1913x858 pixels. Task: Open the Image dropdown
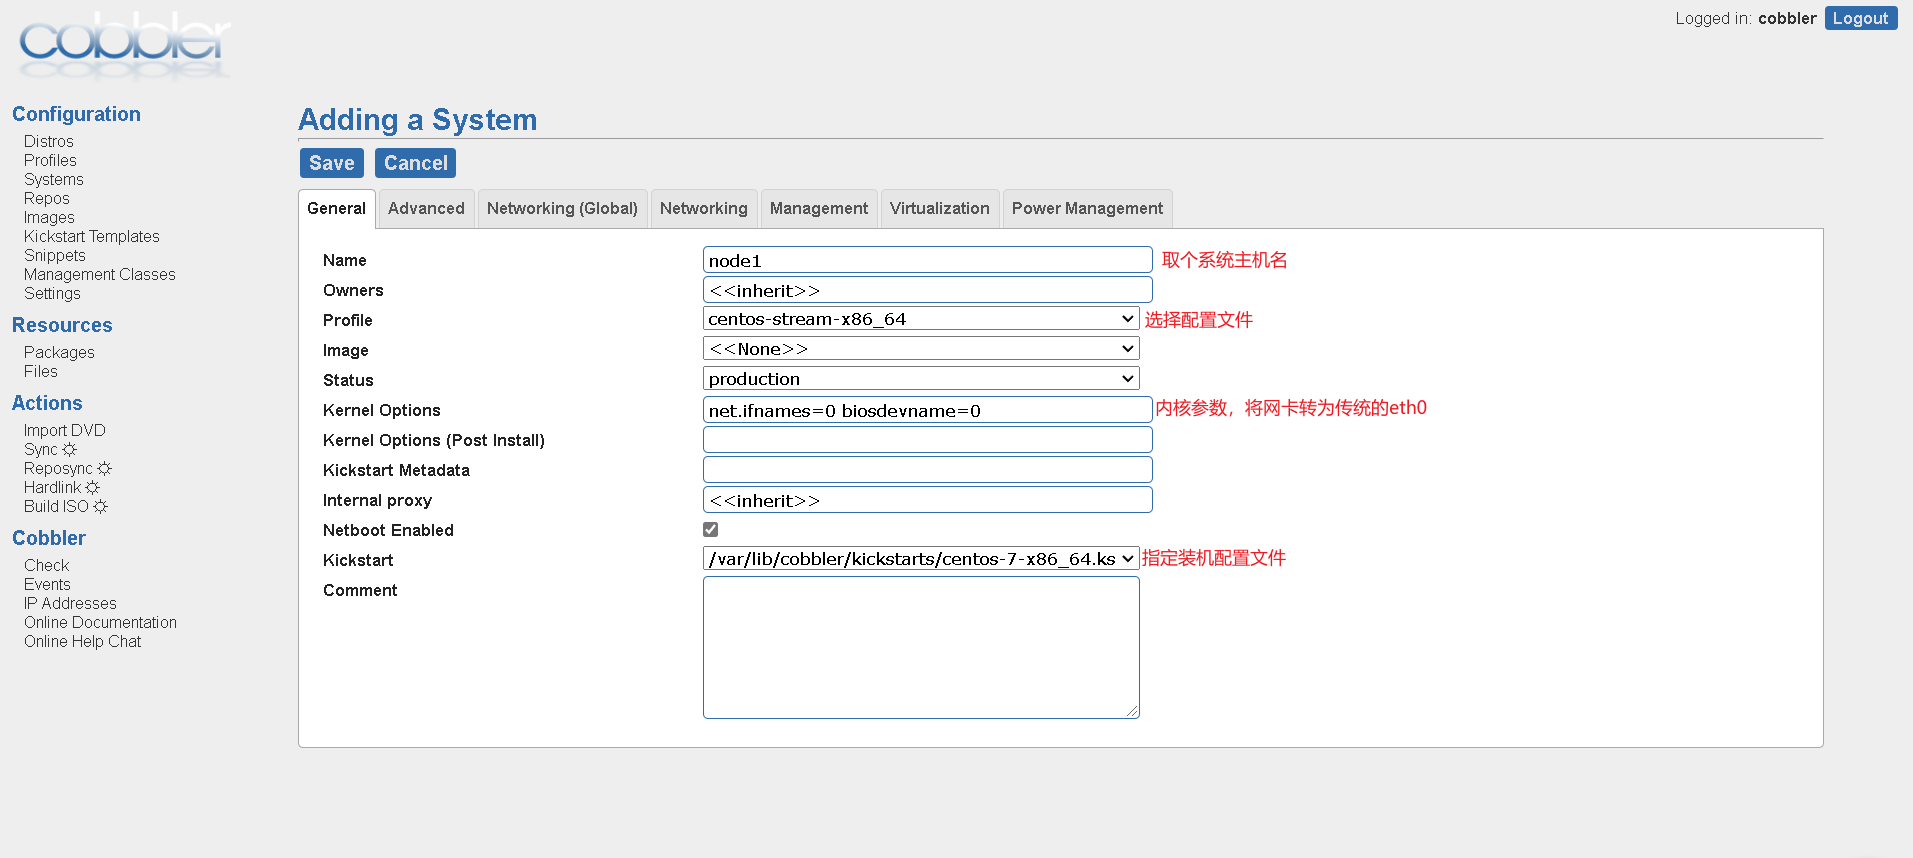tap(921, 349)
